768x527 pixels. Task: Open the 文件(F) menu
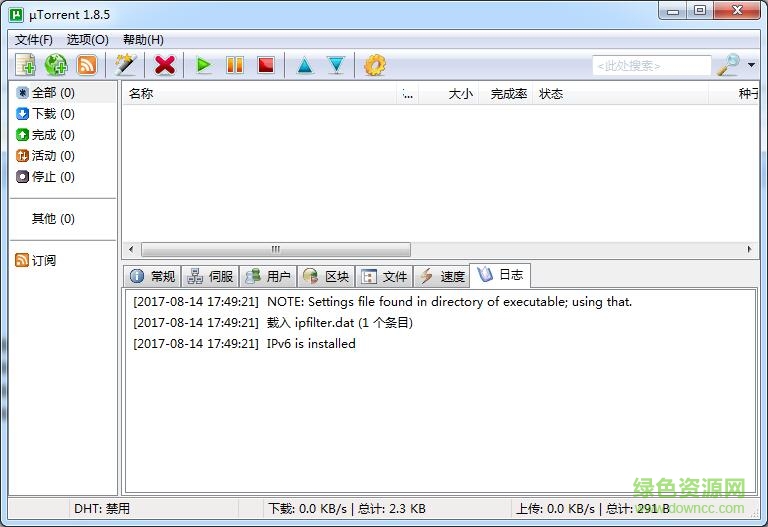tap(34, 40)
